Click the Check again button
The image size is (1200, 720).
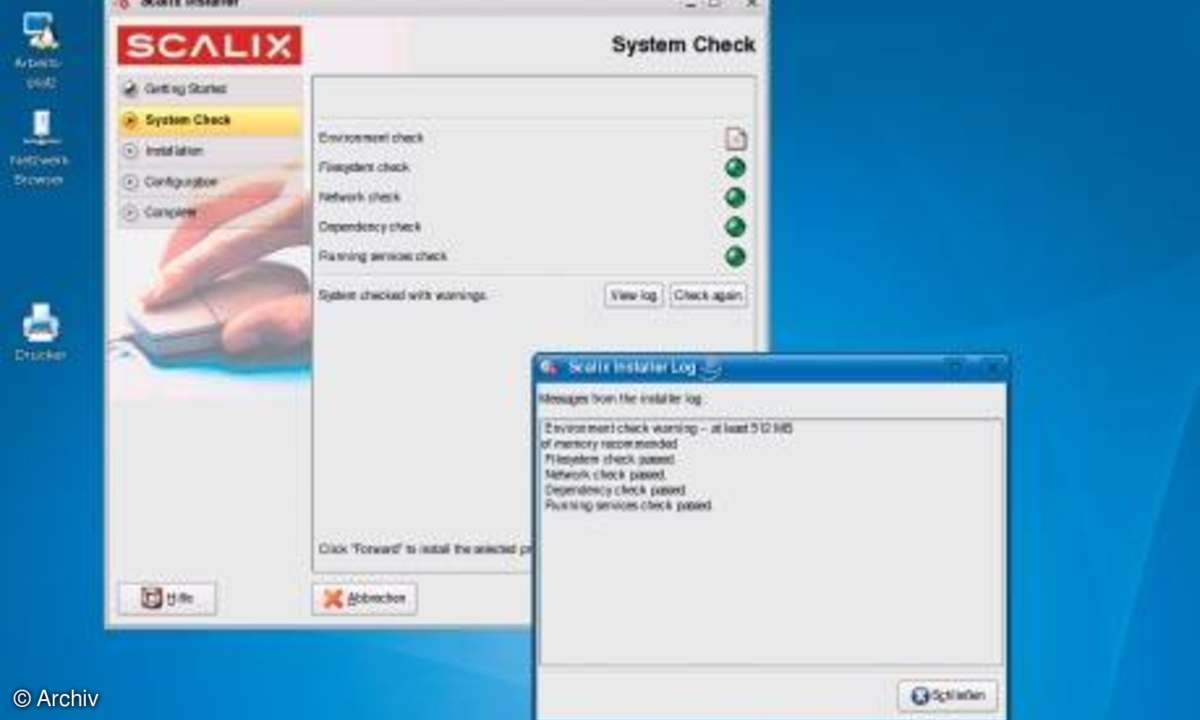[x=707, y=295]
